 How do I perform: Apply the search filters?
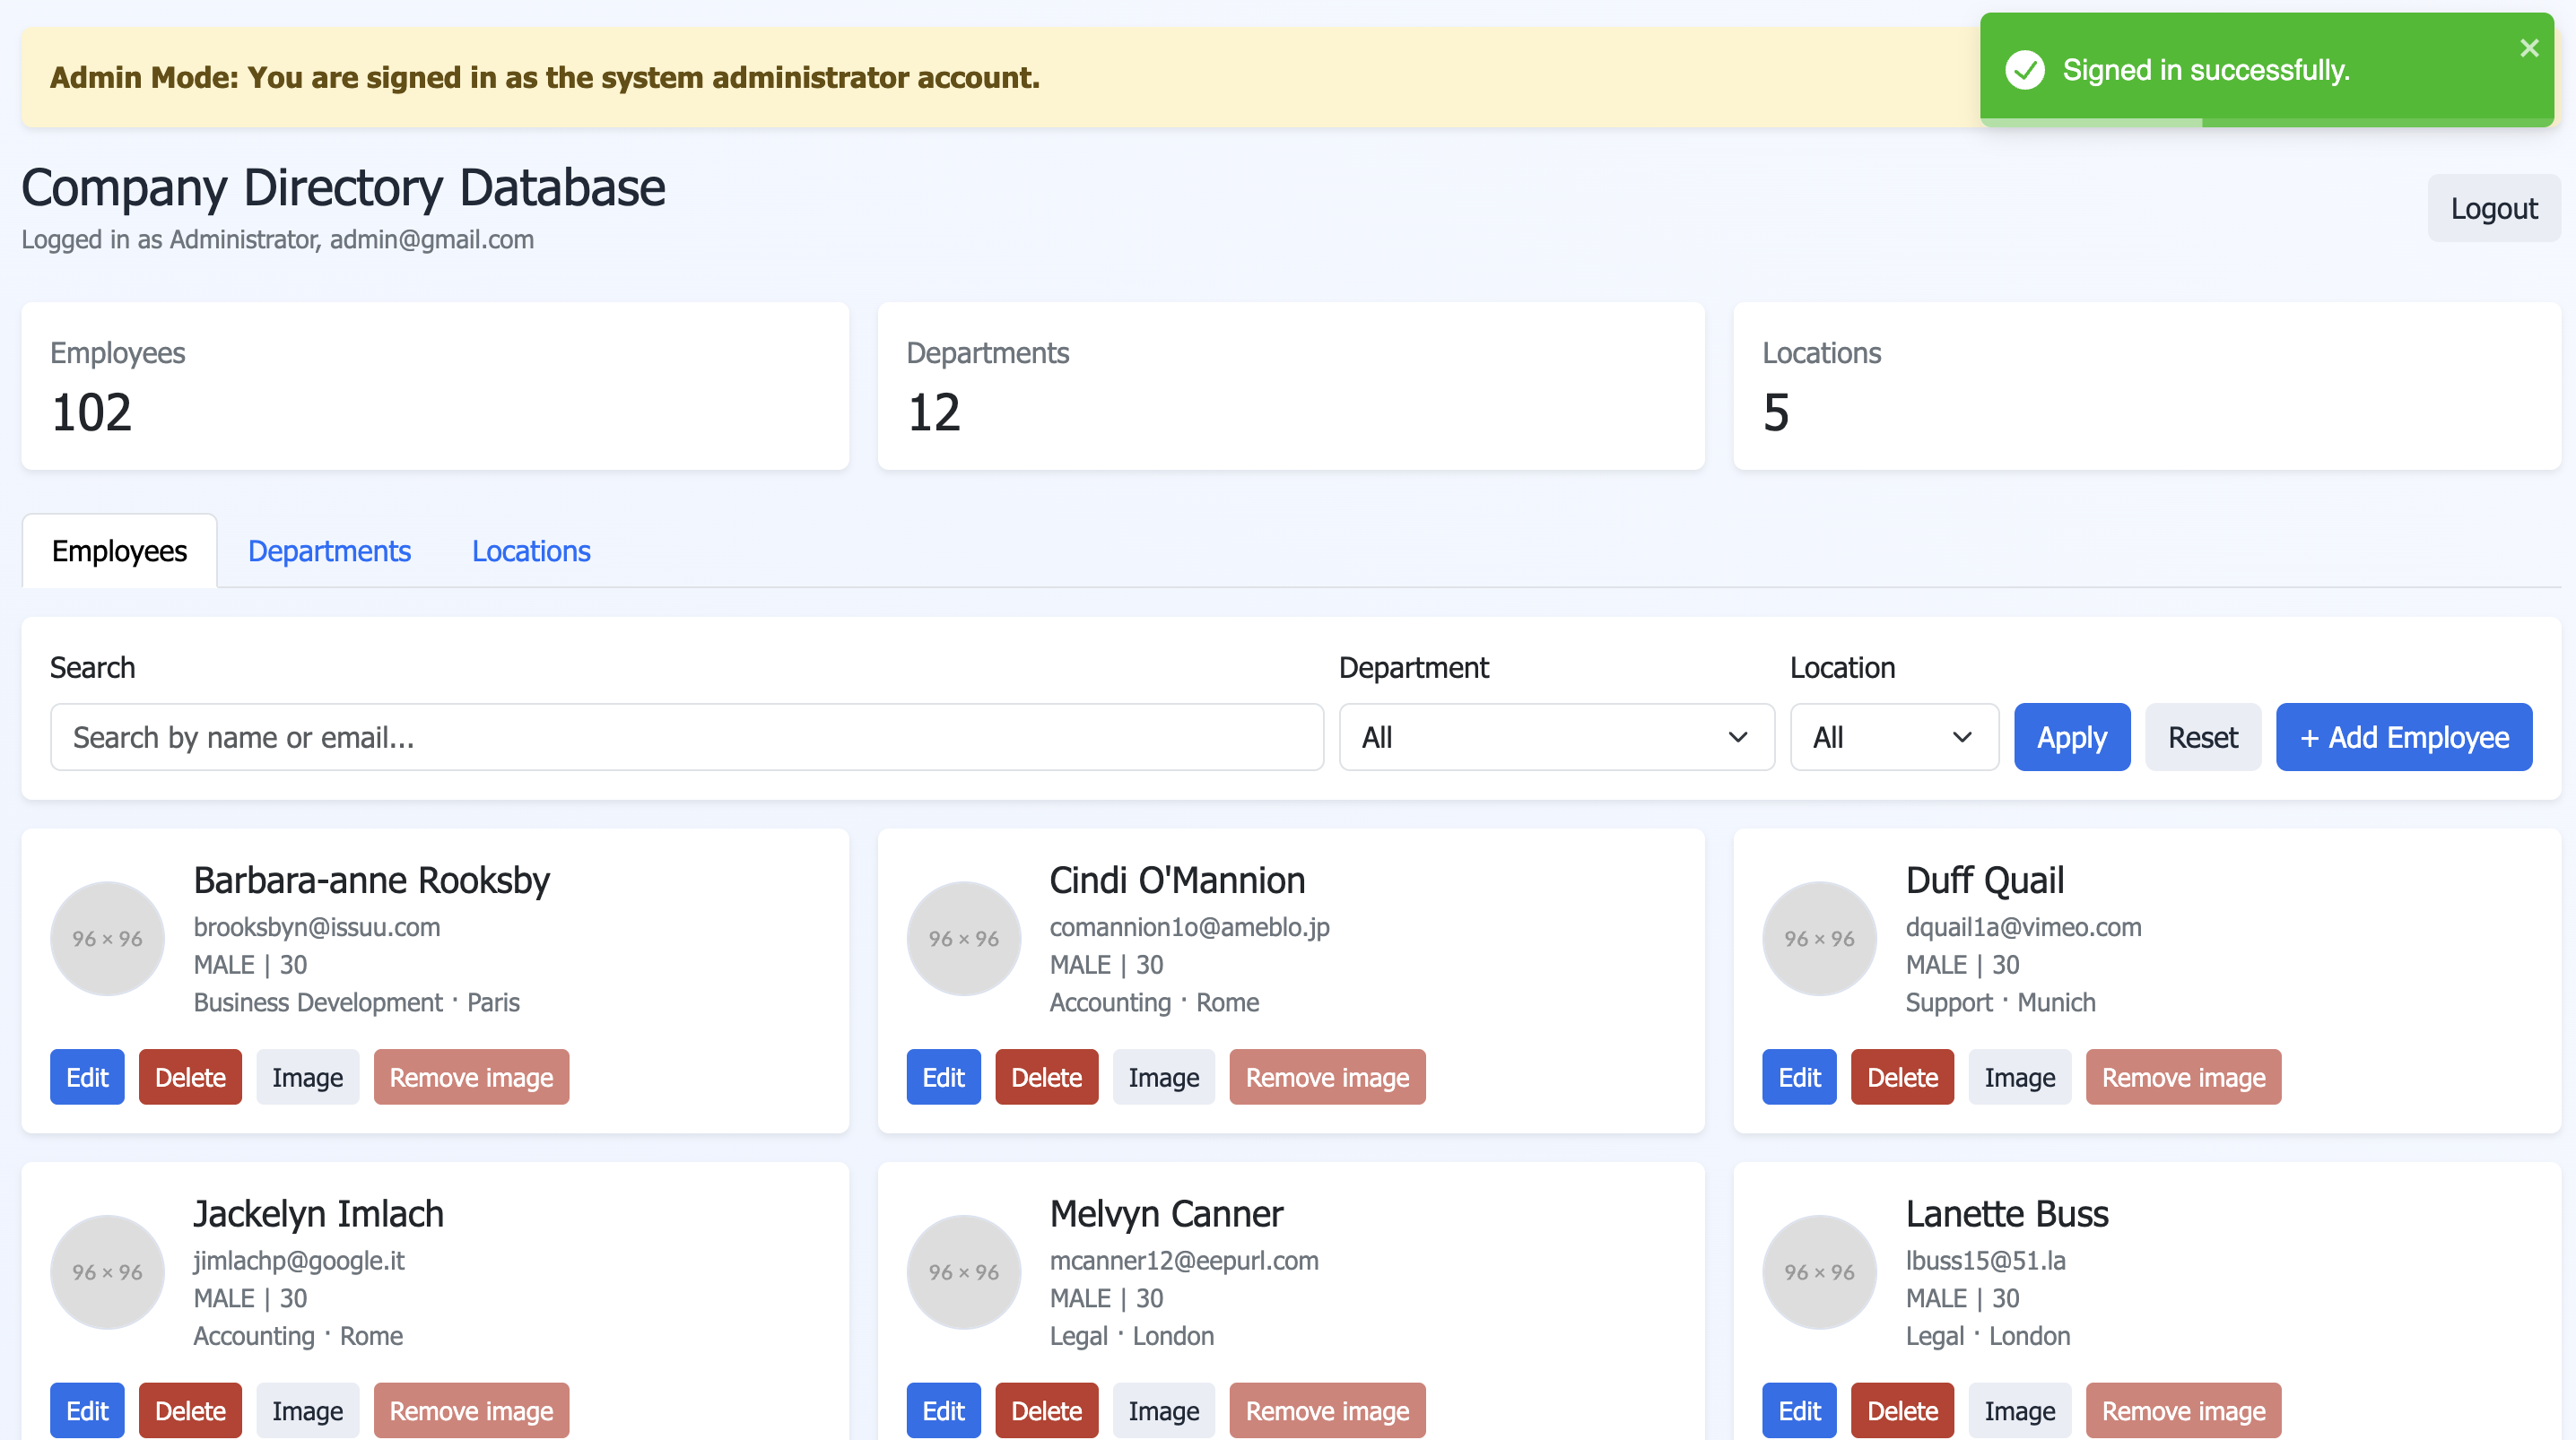click(x=2071, y=737)
